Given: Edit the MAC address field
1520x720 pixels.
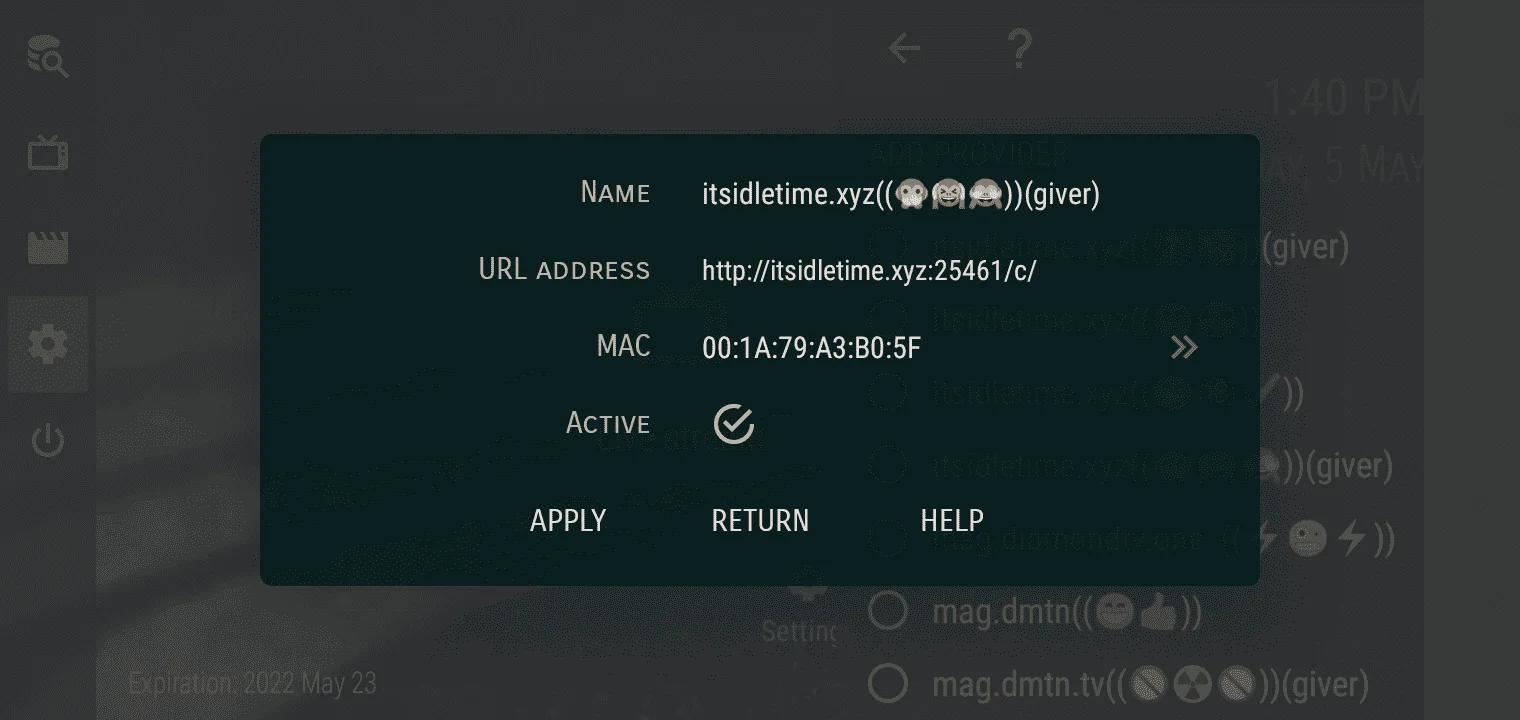Looking at the screenshot, I should click(811, 348).
